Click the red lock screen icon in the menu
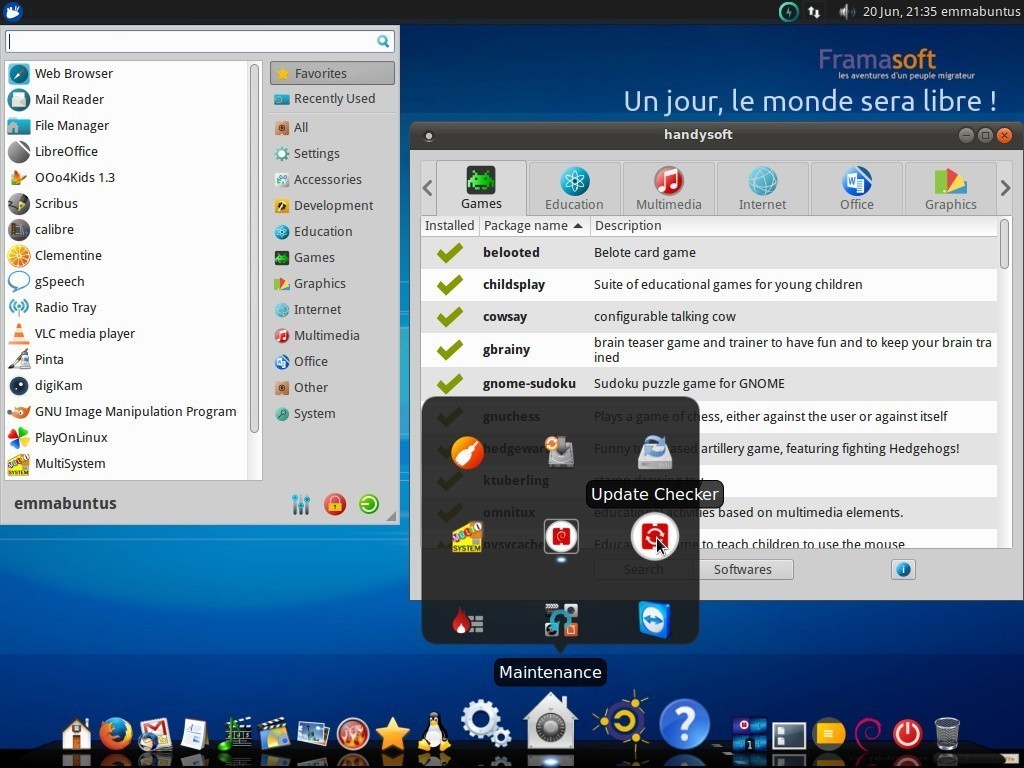 click(x=335, y=504)
